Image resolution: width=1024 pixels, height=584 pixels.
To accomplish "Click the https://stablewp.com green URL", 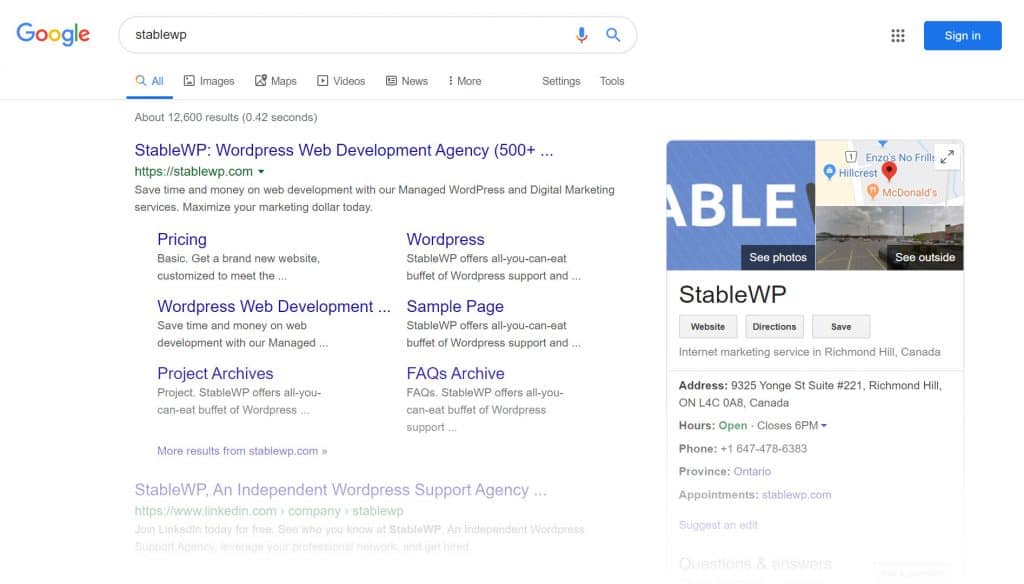I will pyautogui.click(x=193, y=171).
